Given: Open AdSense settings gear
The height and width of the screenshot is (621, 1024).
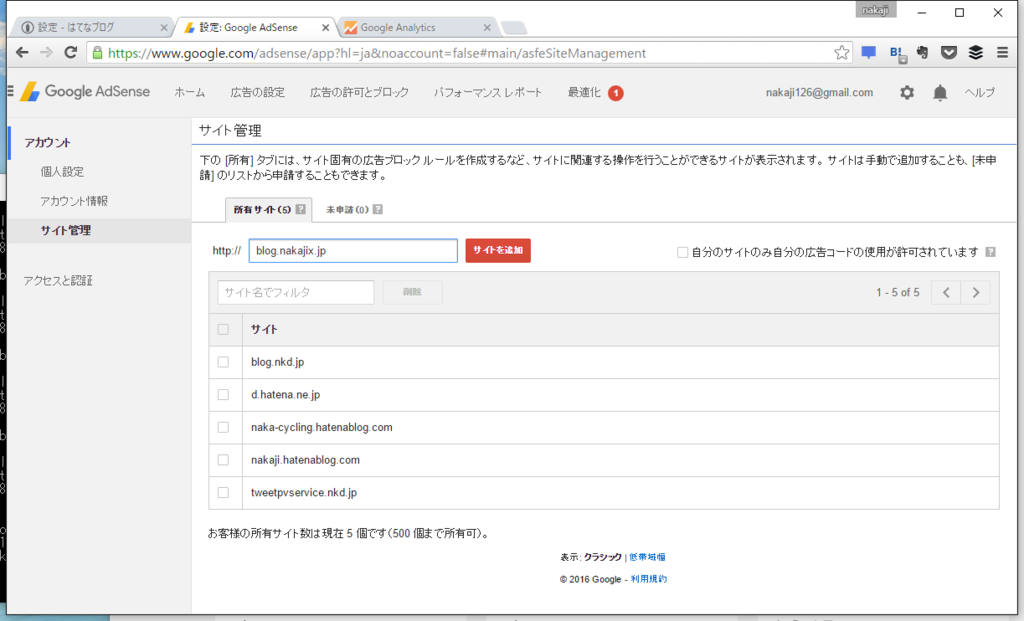Looking at the screenshot, I should point(907,93).
